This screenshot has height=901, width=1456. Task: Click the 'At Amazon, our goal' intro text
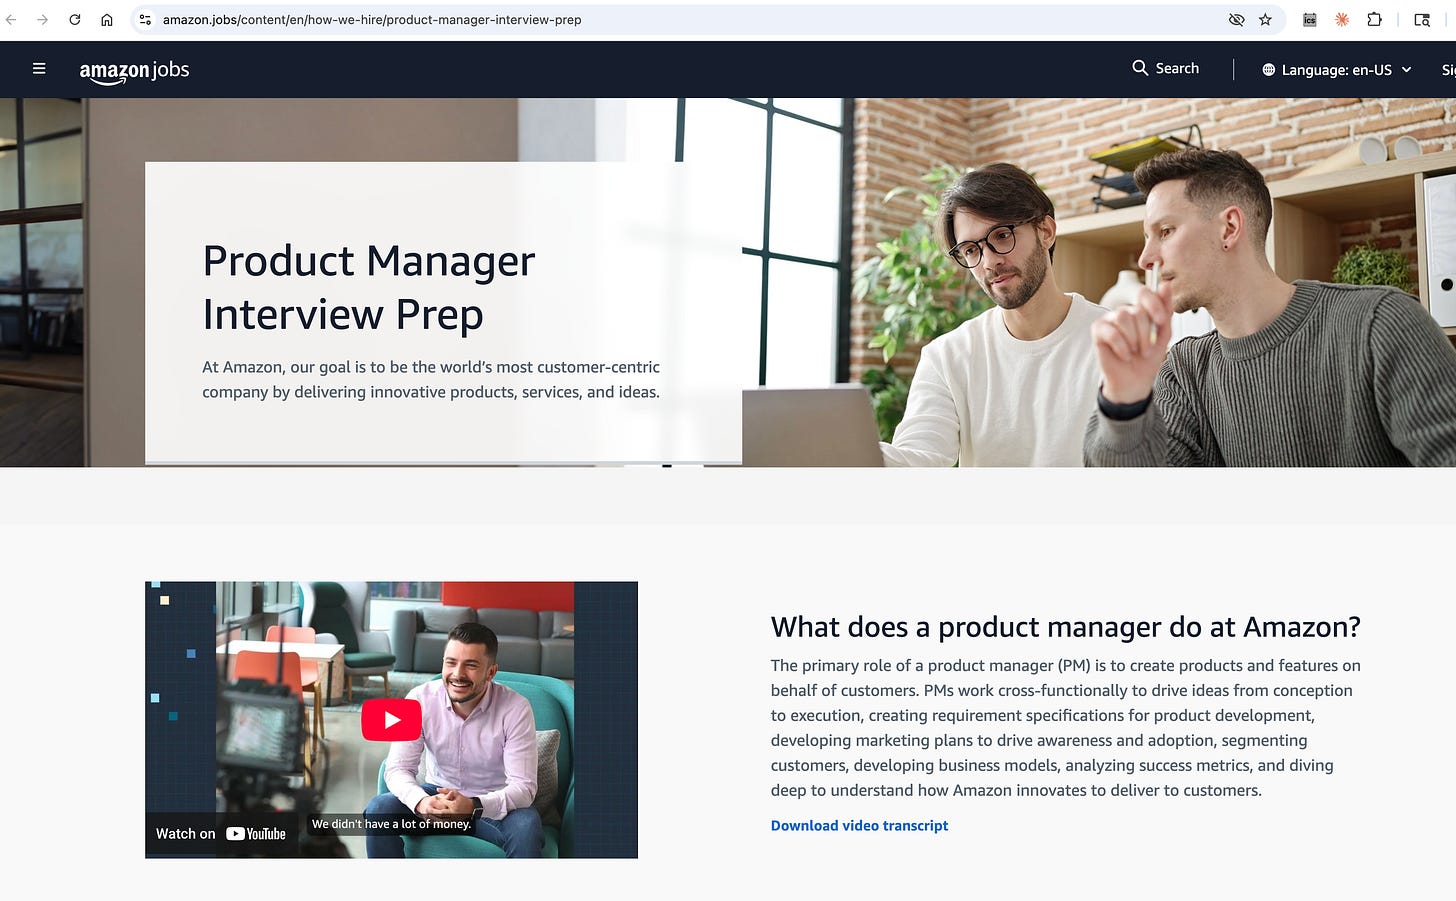click(x=431, y=380)
